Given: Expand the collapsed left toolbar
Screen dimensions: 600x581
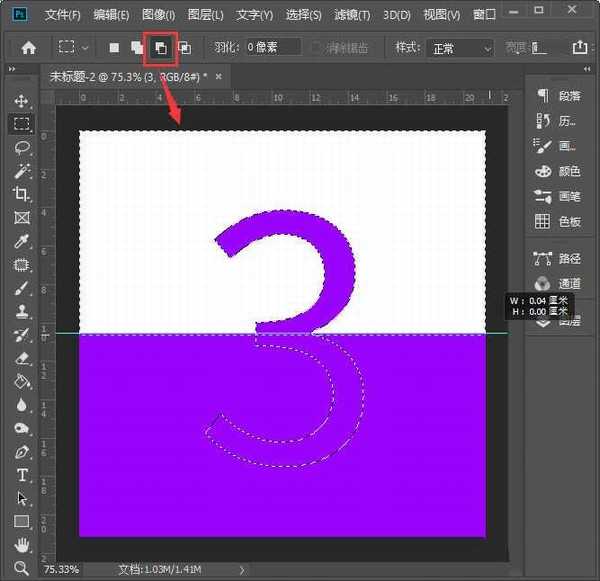Looking at the screenshot, I should coord(12,70).
